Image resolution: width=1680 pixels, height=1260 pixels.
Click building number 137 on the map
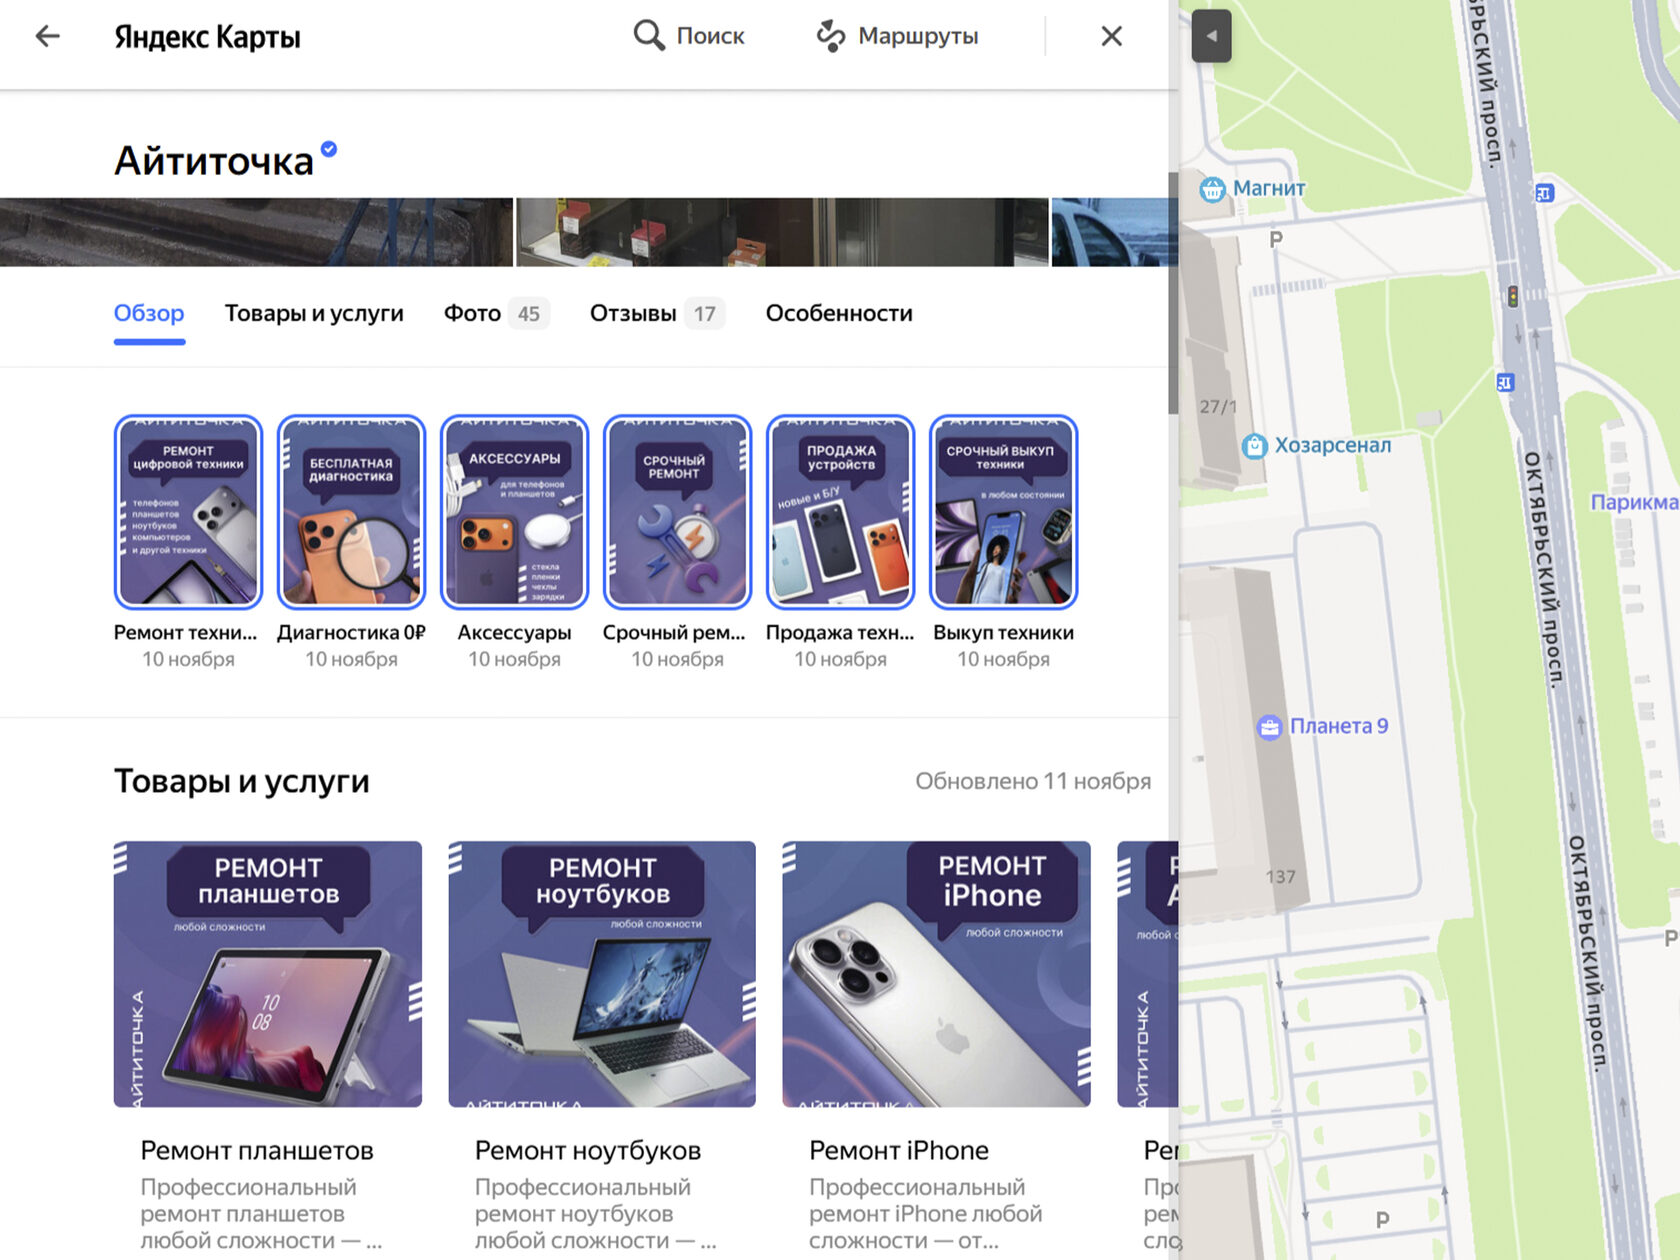click(1280, 877)
